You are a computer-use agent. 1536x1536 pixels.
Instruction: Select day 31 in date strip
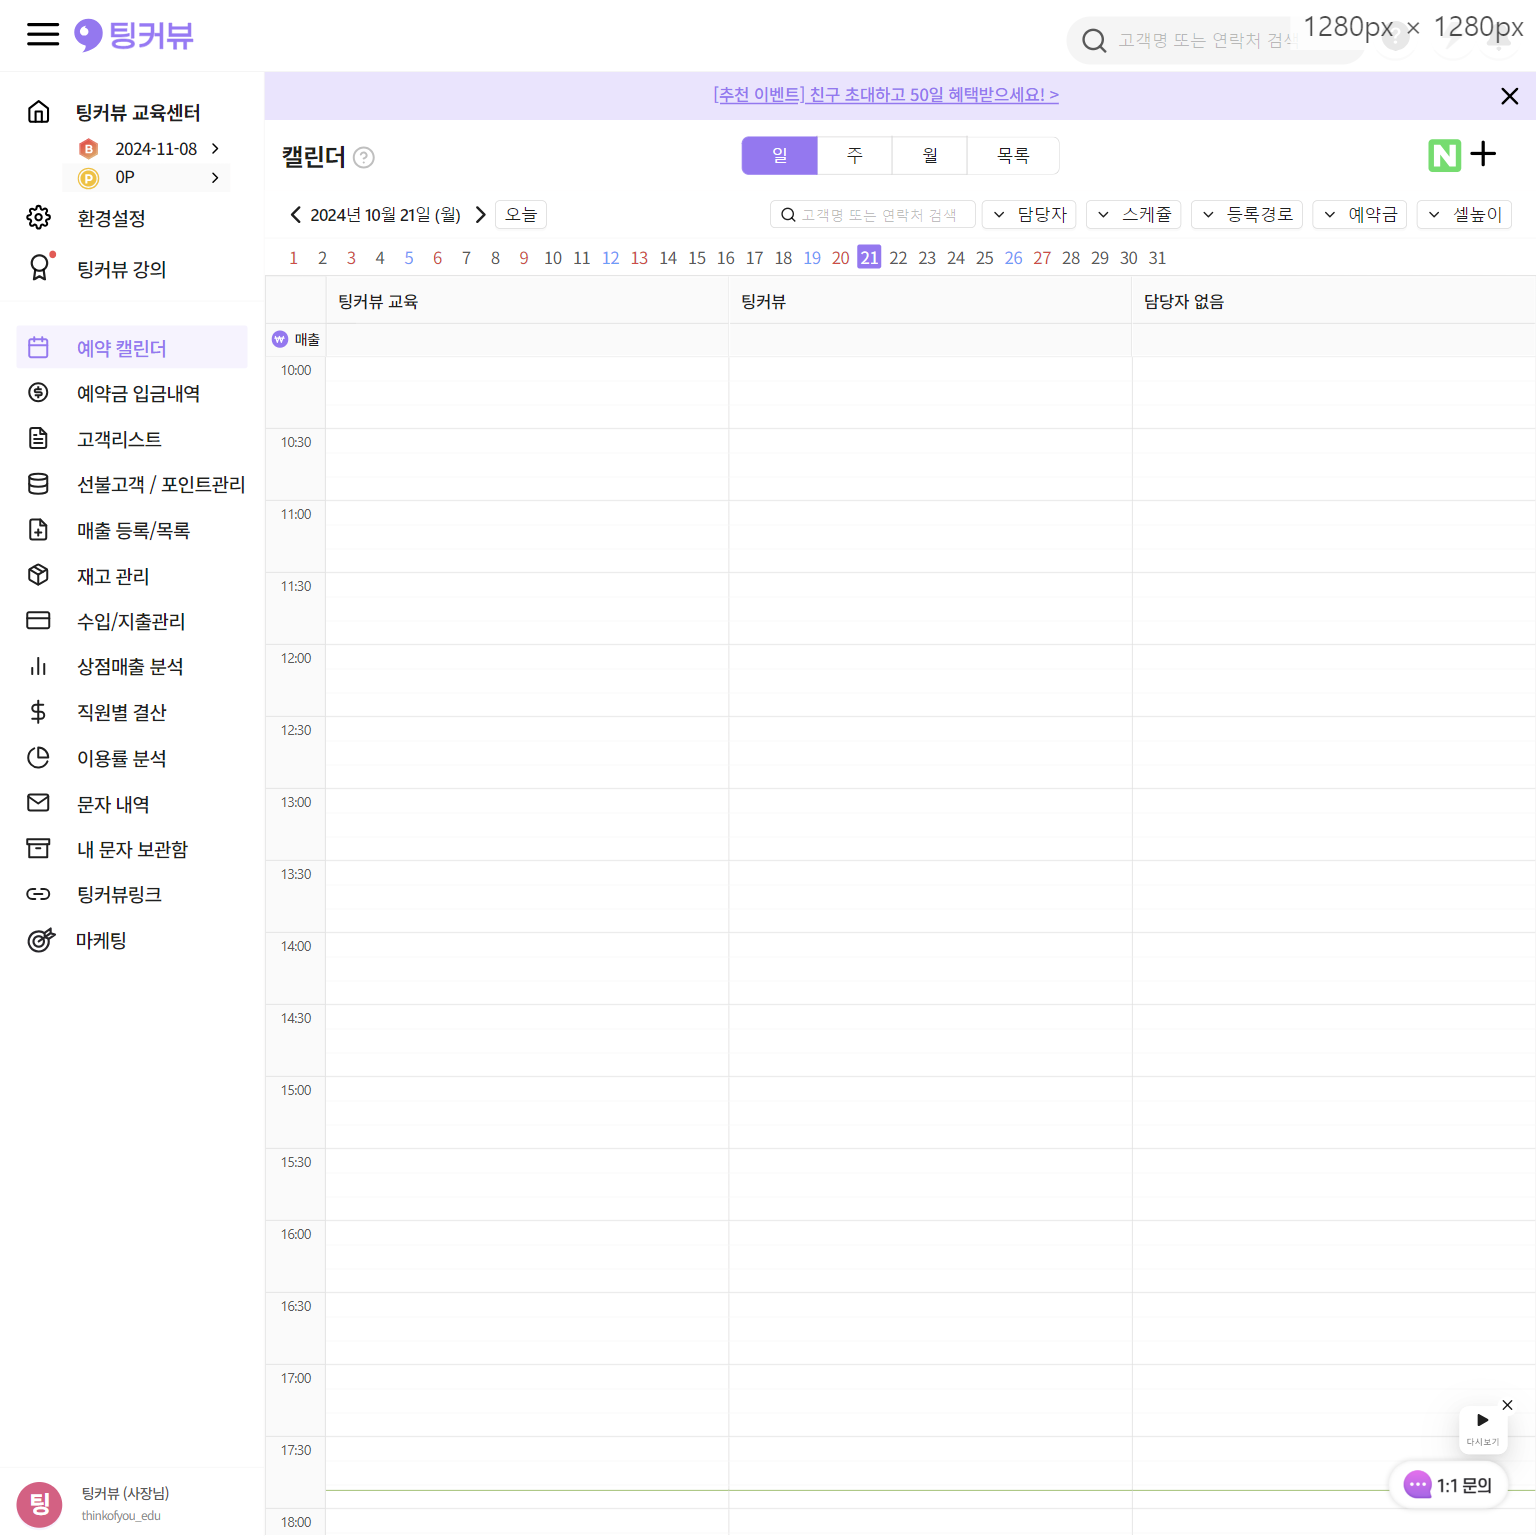pos(1157,258)
